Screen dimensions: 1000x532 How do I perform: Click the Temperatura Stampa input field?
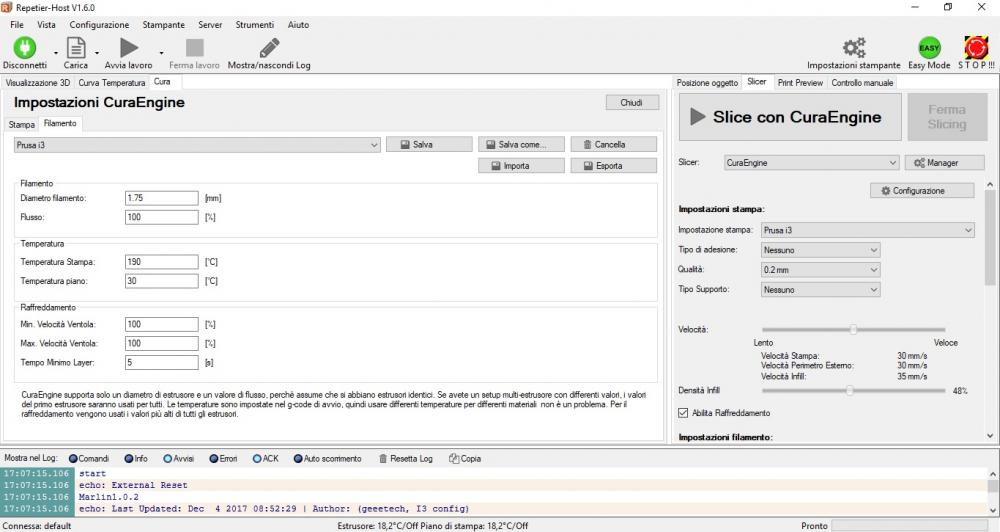[162, 262]
